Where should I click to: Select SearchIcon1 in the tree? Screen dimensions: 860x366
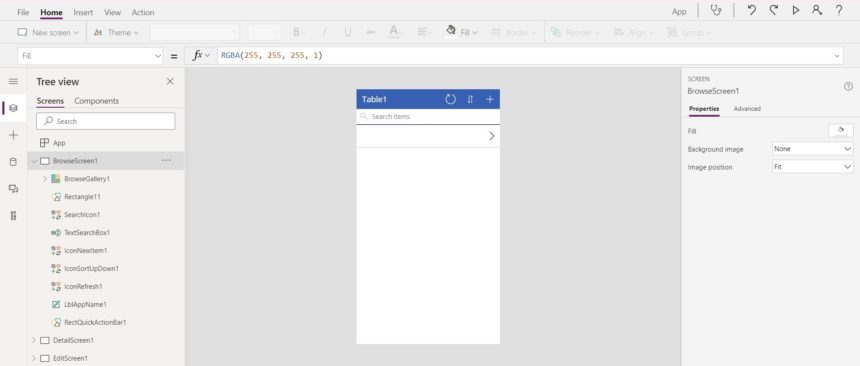pyautogui.click(x=82, y=215)
